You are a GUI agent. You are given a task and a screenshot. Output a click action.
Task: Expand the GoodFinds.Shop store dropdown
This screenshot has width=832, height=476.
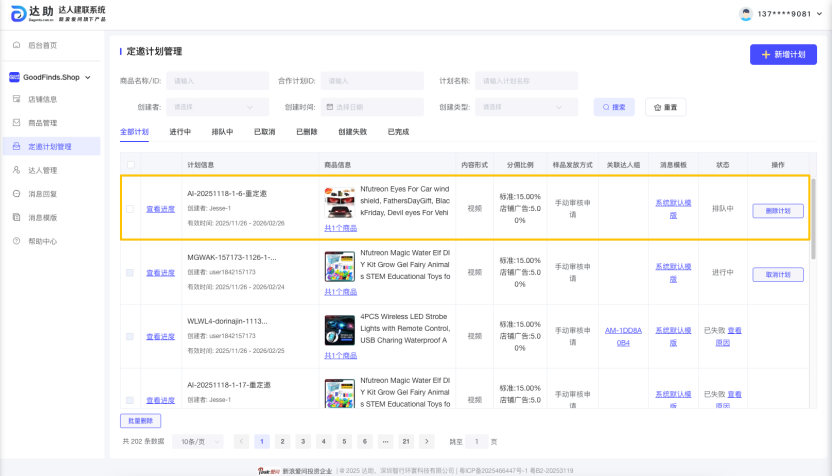pyautogui.click(x=88, y=77)
